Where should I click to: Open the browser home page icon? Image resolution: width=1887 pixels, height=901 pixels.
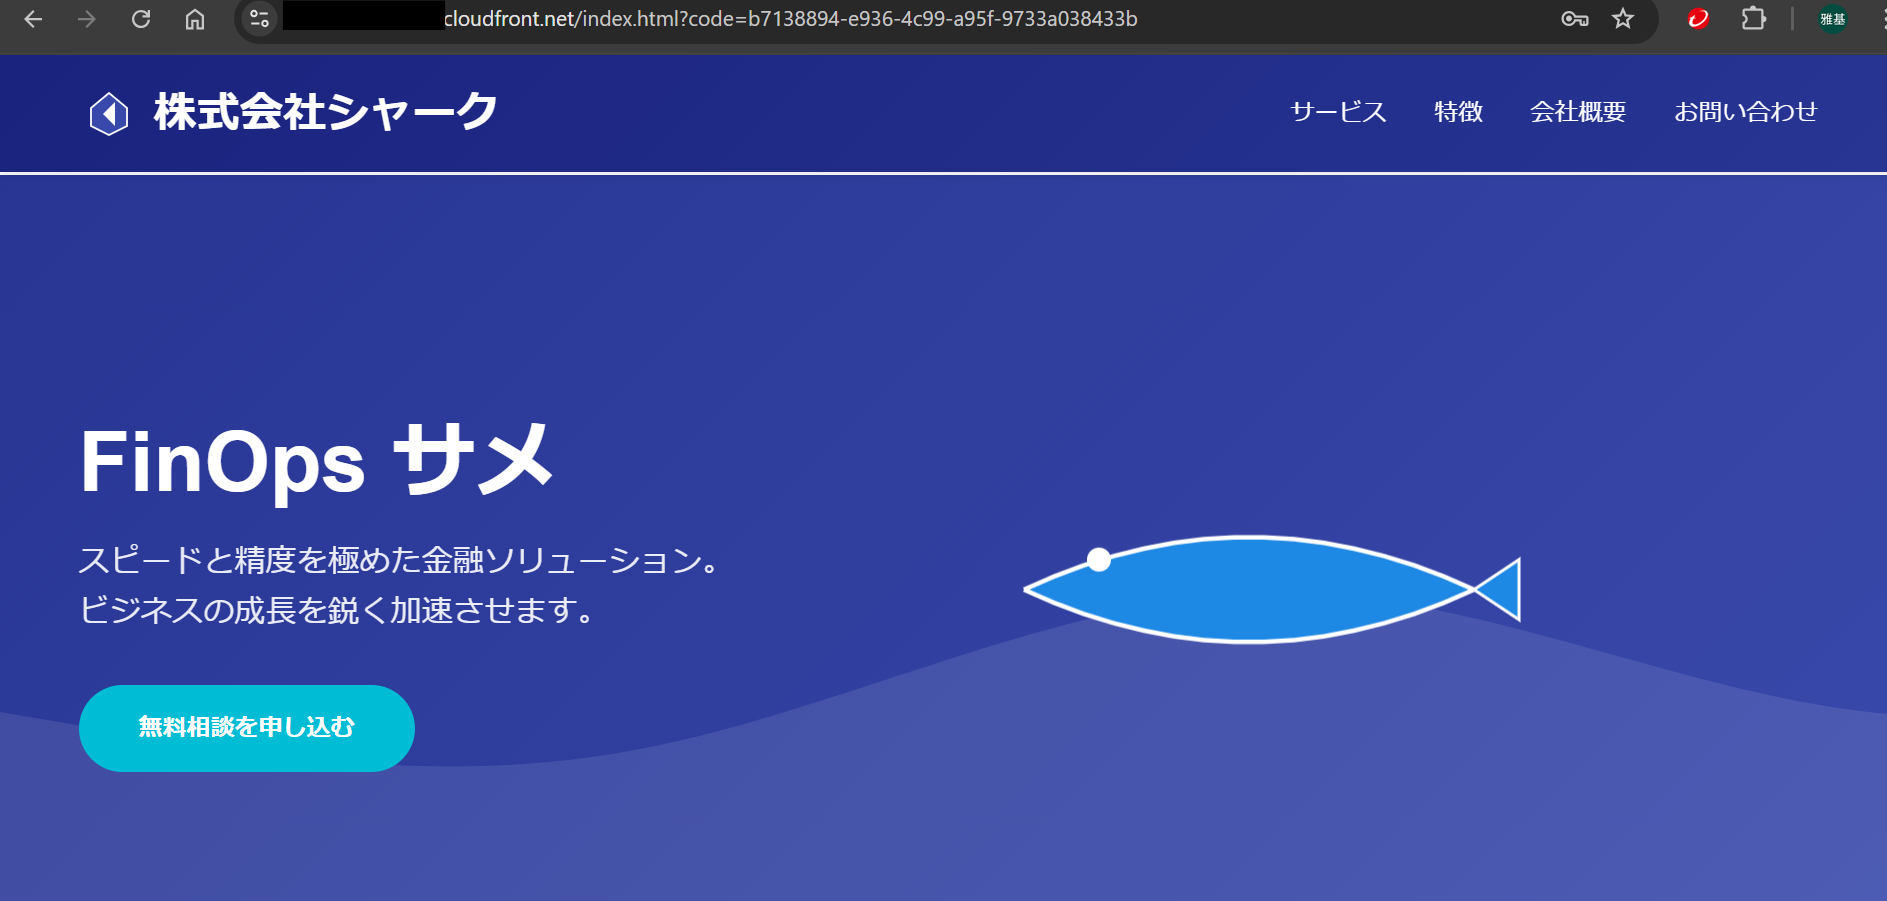tap(195, 19)
